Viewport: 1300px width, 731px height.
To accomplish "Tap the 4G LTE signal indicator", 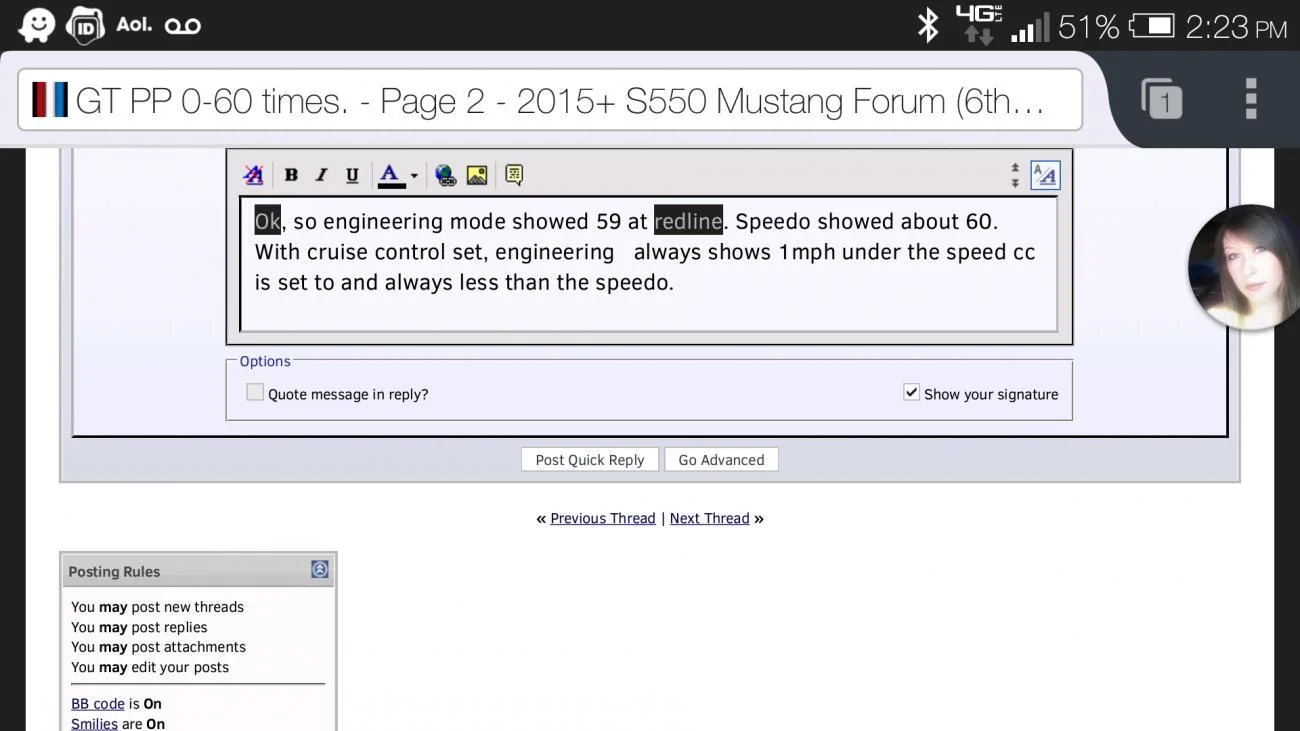I will tap(978, 25).
